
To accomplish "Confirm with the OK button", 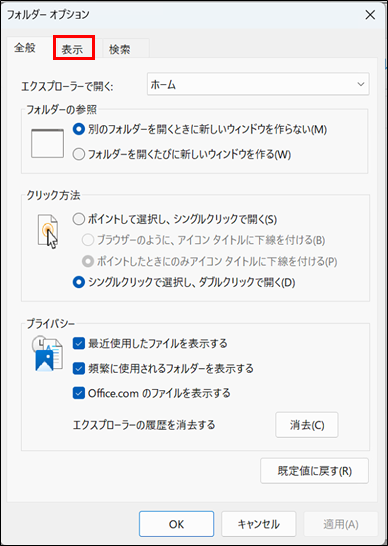I will [x=176, y=524].
